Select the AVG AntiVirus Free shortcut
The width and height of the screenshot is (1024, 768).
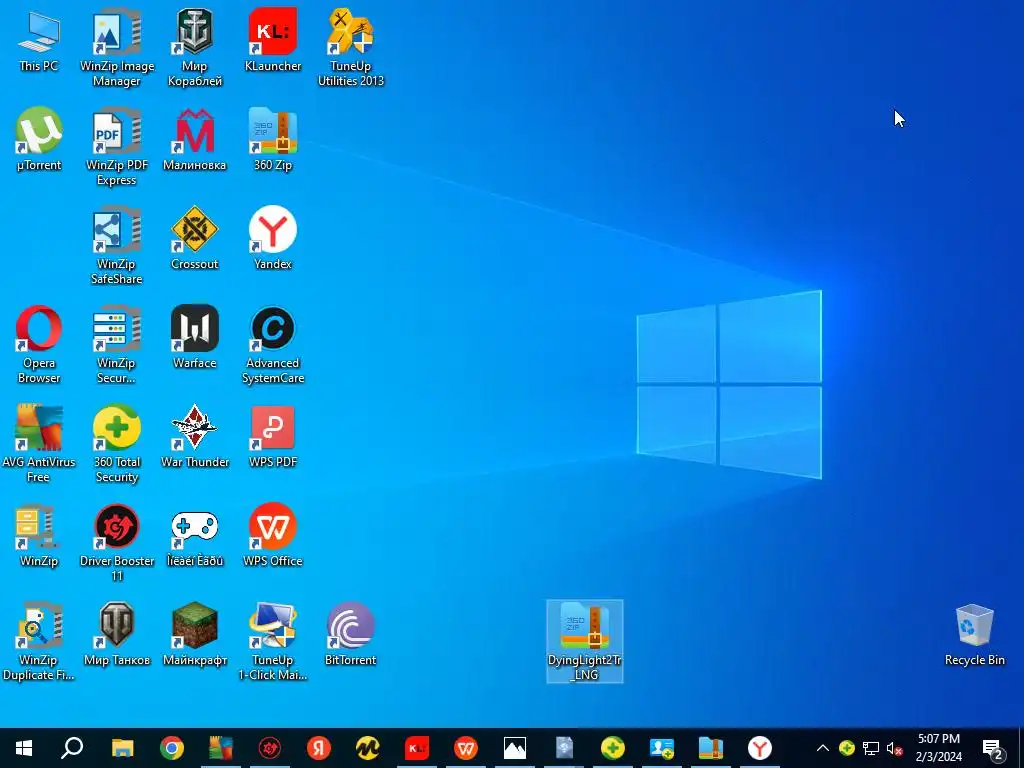click(x=39, y=444)
